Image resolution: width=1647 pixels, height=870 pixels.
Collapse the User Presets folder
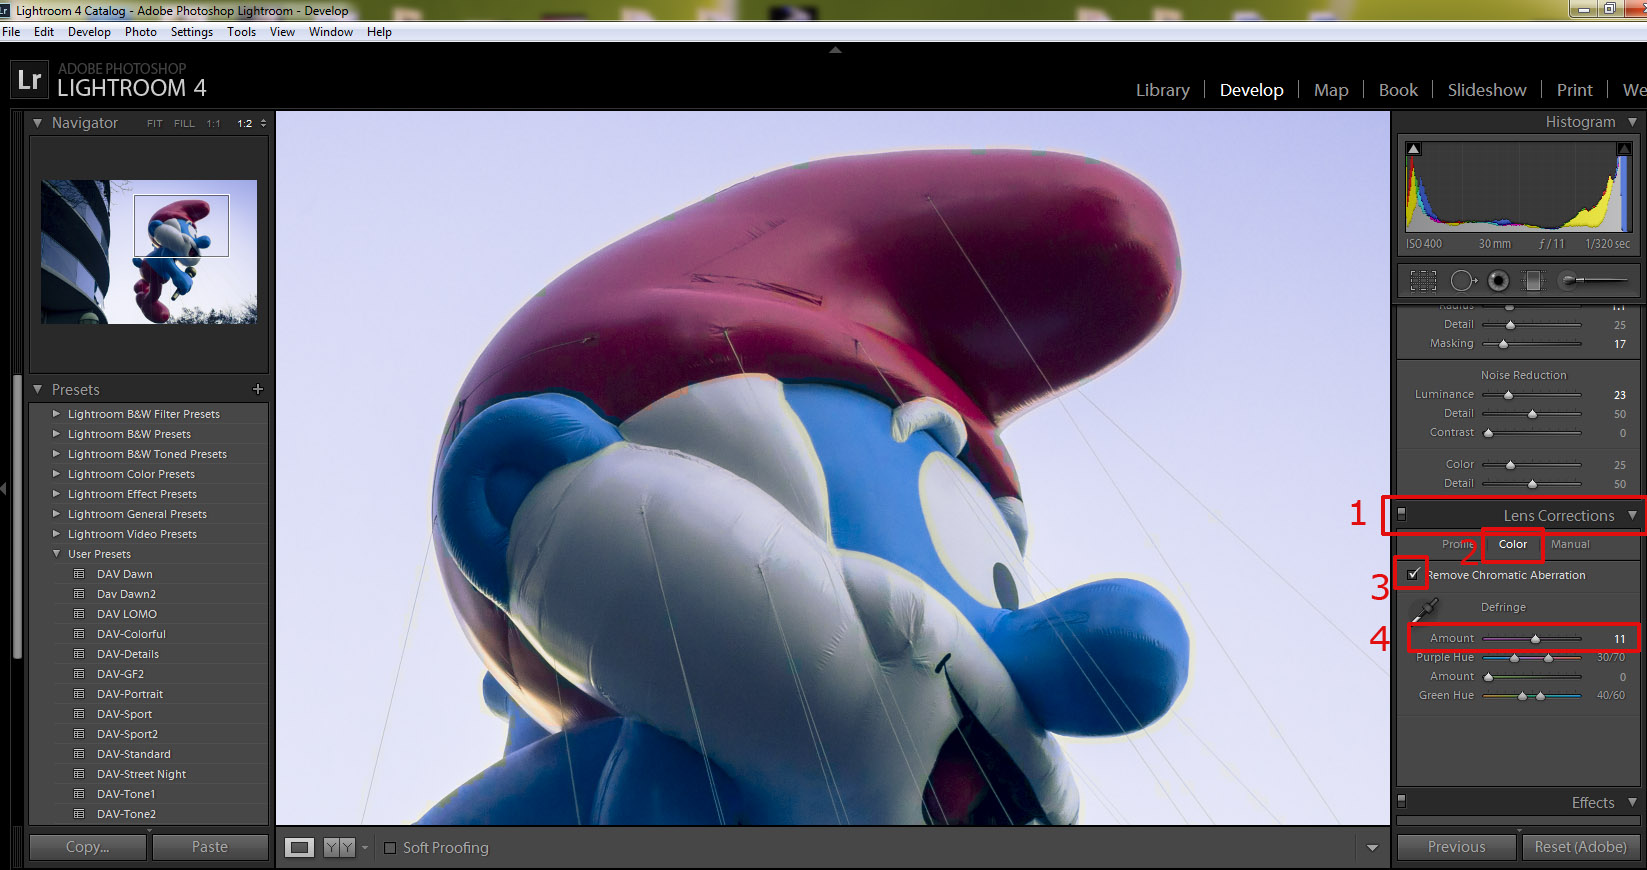pyautogui.click(x=56, y=554)
